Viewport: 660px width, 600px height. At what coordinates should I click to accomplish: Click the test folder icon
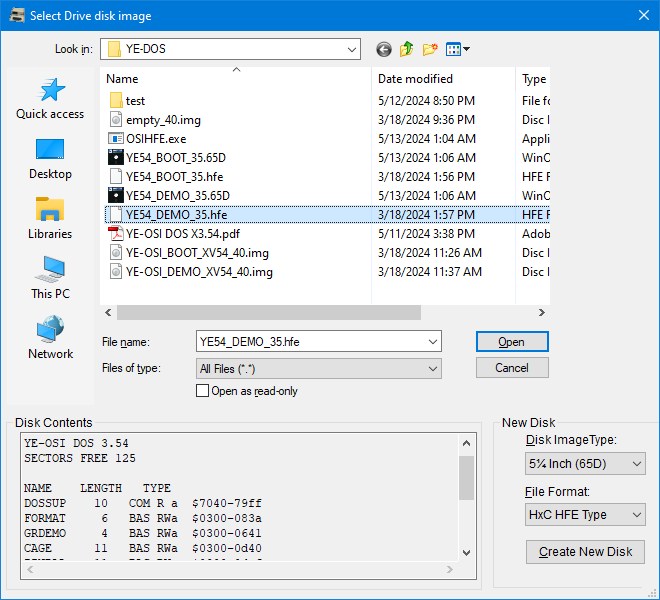pyautogui.click(x=116, y=101)
